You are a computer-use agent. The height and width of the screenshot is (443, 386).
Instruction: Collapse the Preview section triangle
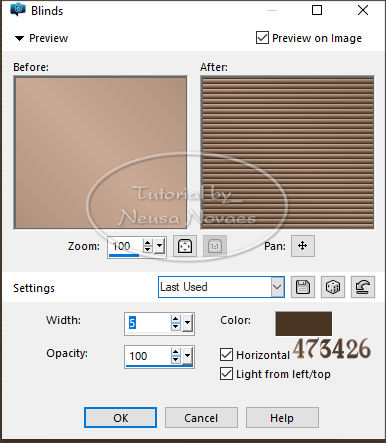tap(19, 38)
